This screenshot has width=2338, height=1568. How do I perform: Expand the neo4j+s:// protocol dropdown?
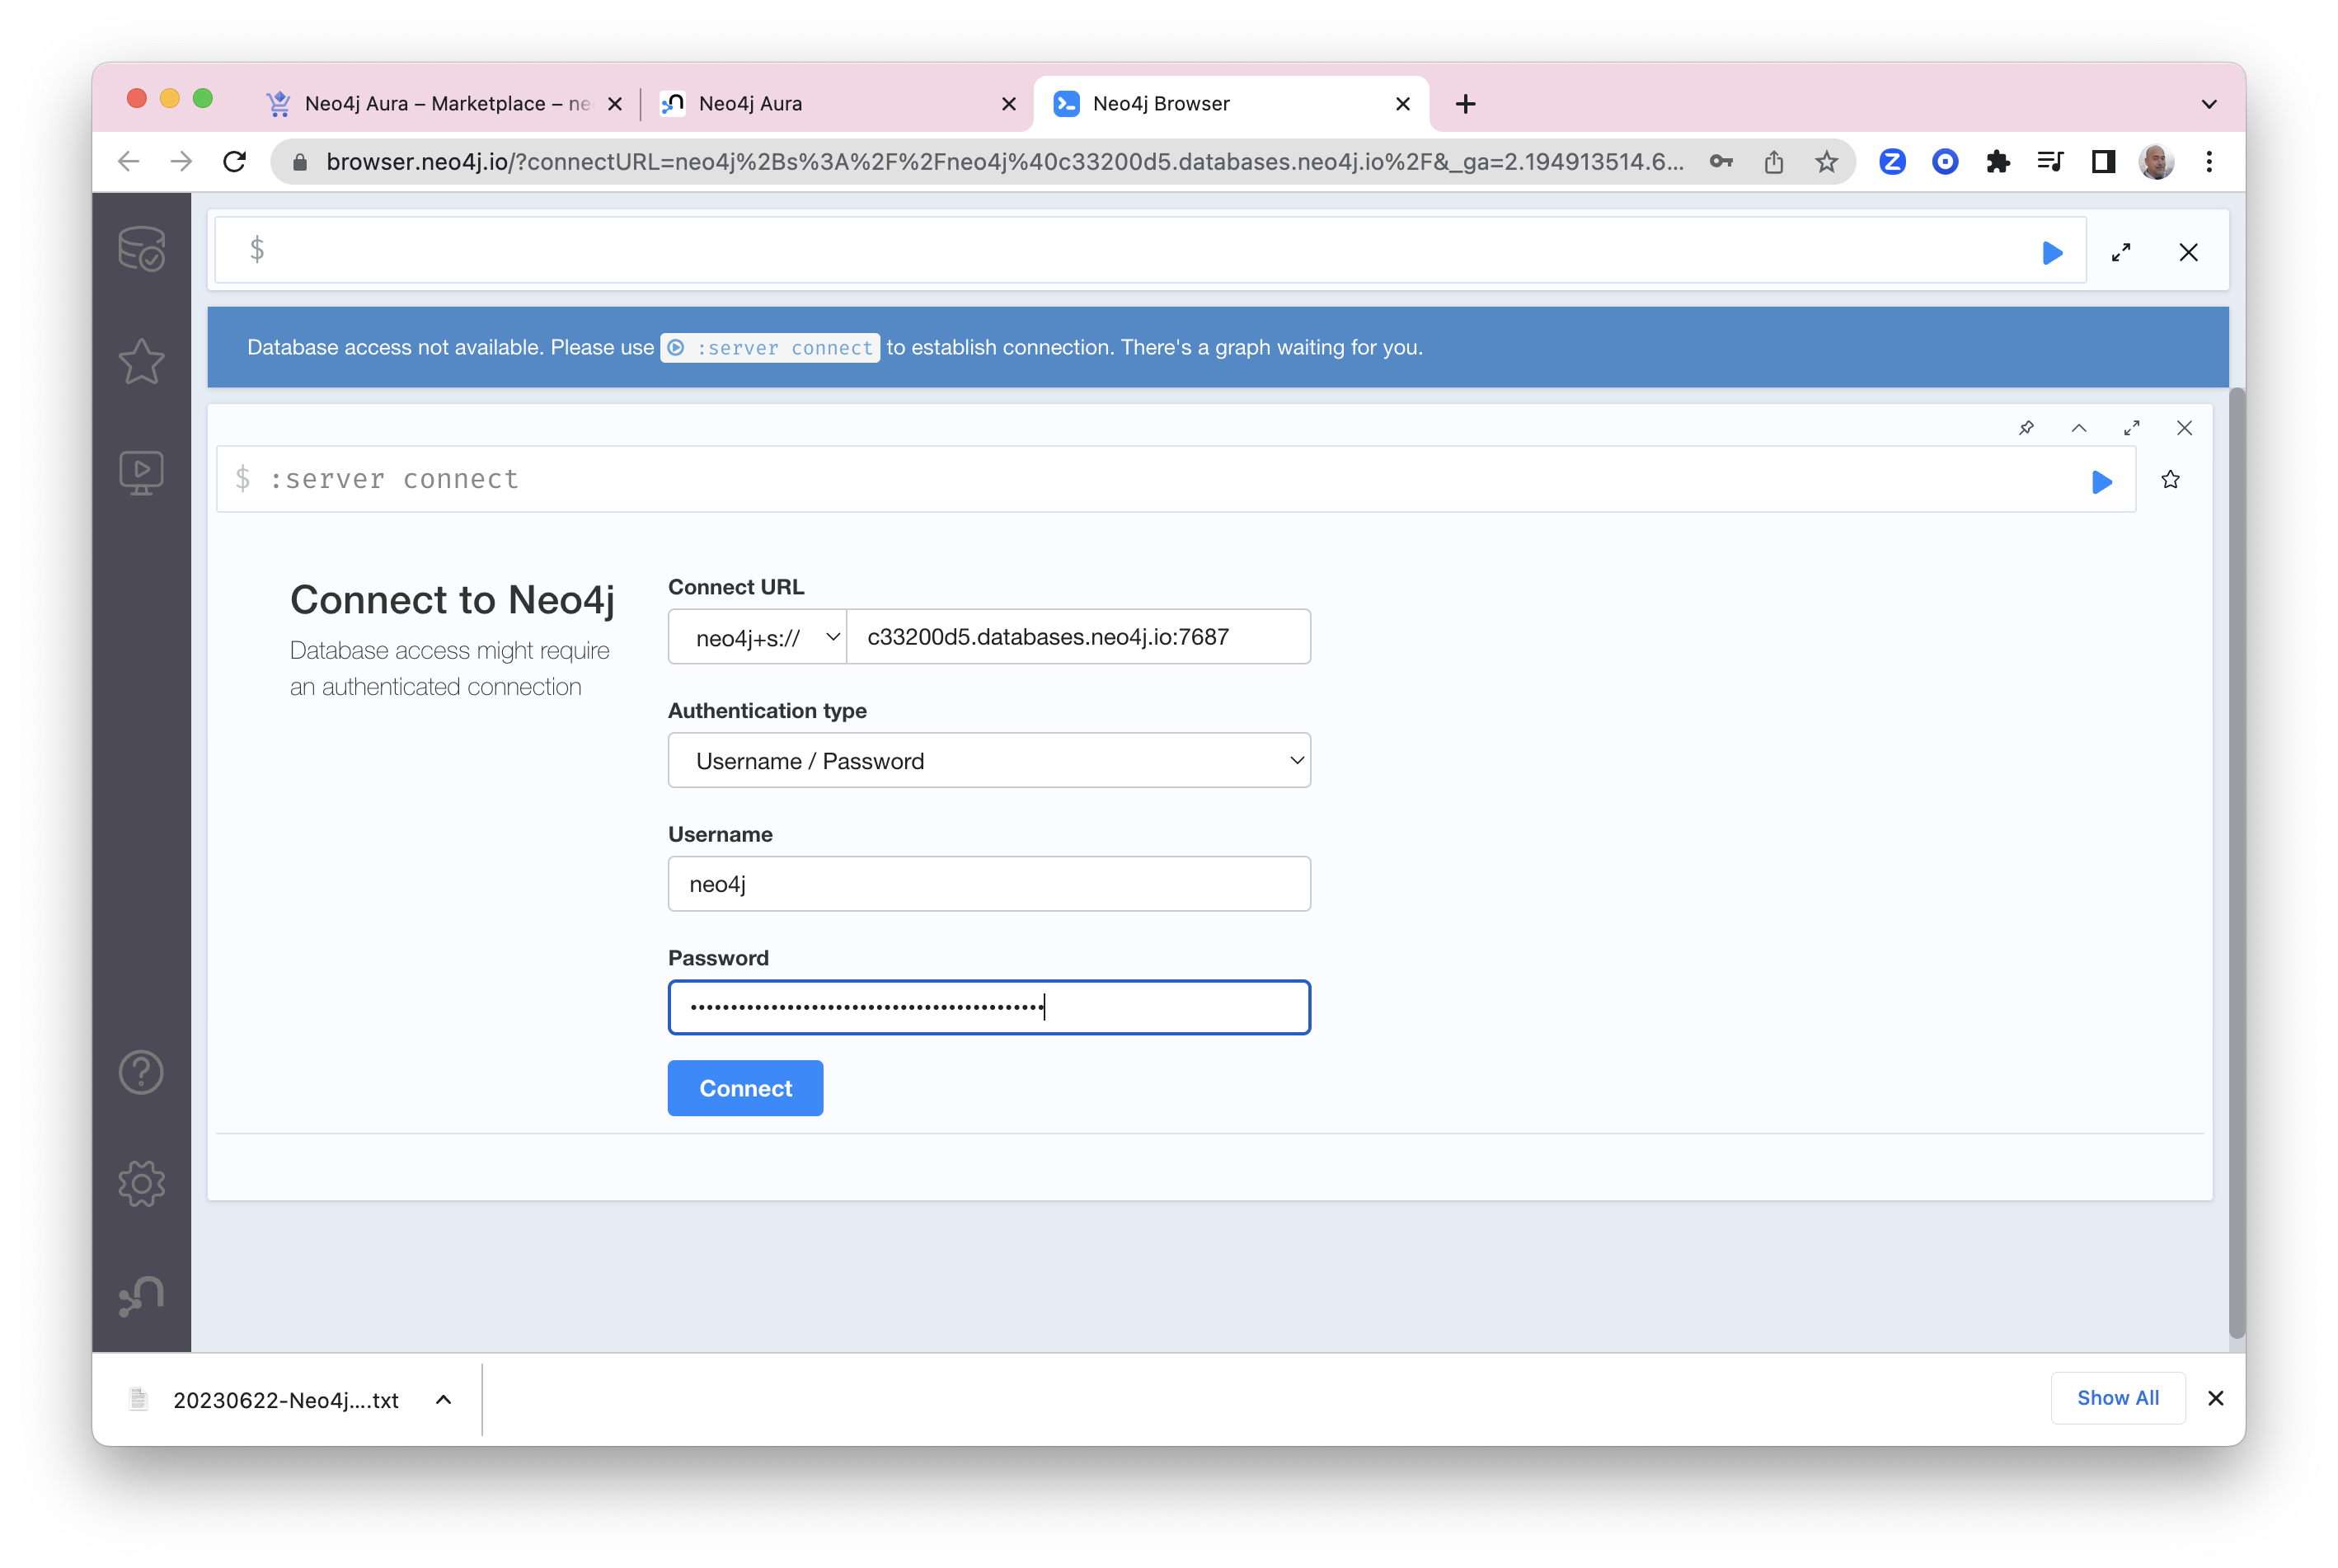coord(758,637)
